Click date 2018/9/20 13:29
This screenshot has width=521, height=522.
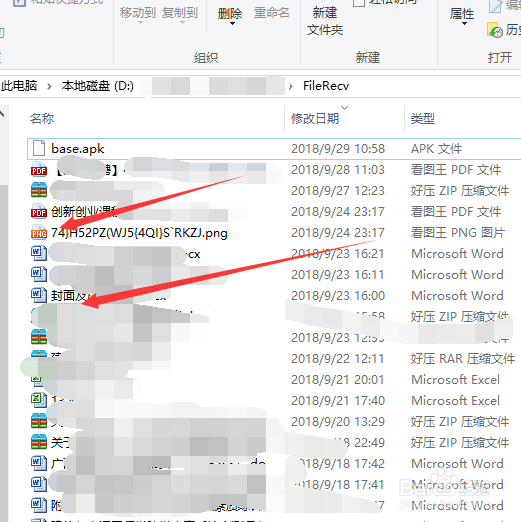point(338,422)
